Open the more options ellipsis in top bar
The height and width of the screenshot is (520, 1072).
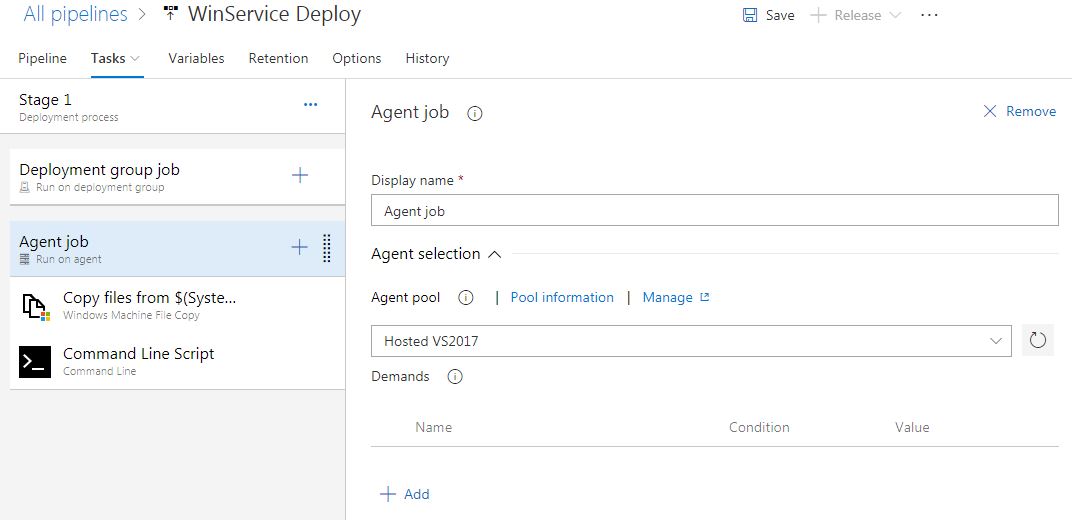[929, 15]
